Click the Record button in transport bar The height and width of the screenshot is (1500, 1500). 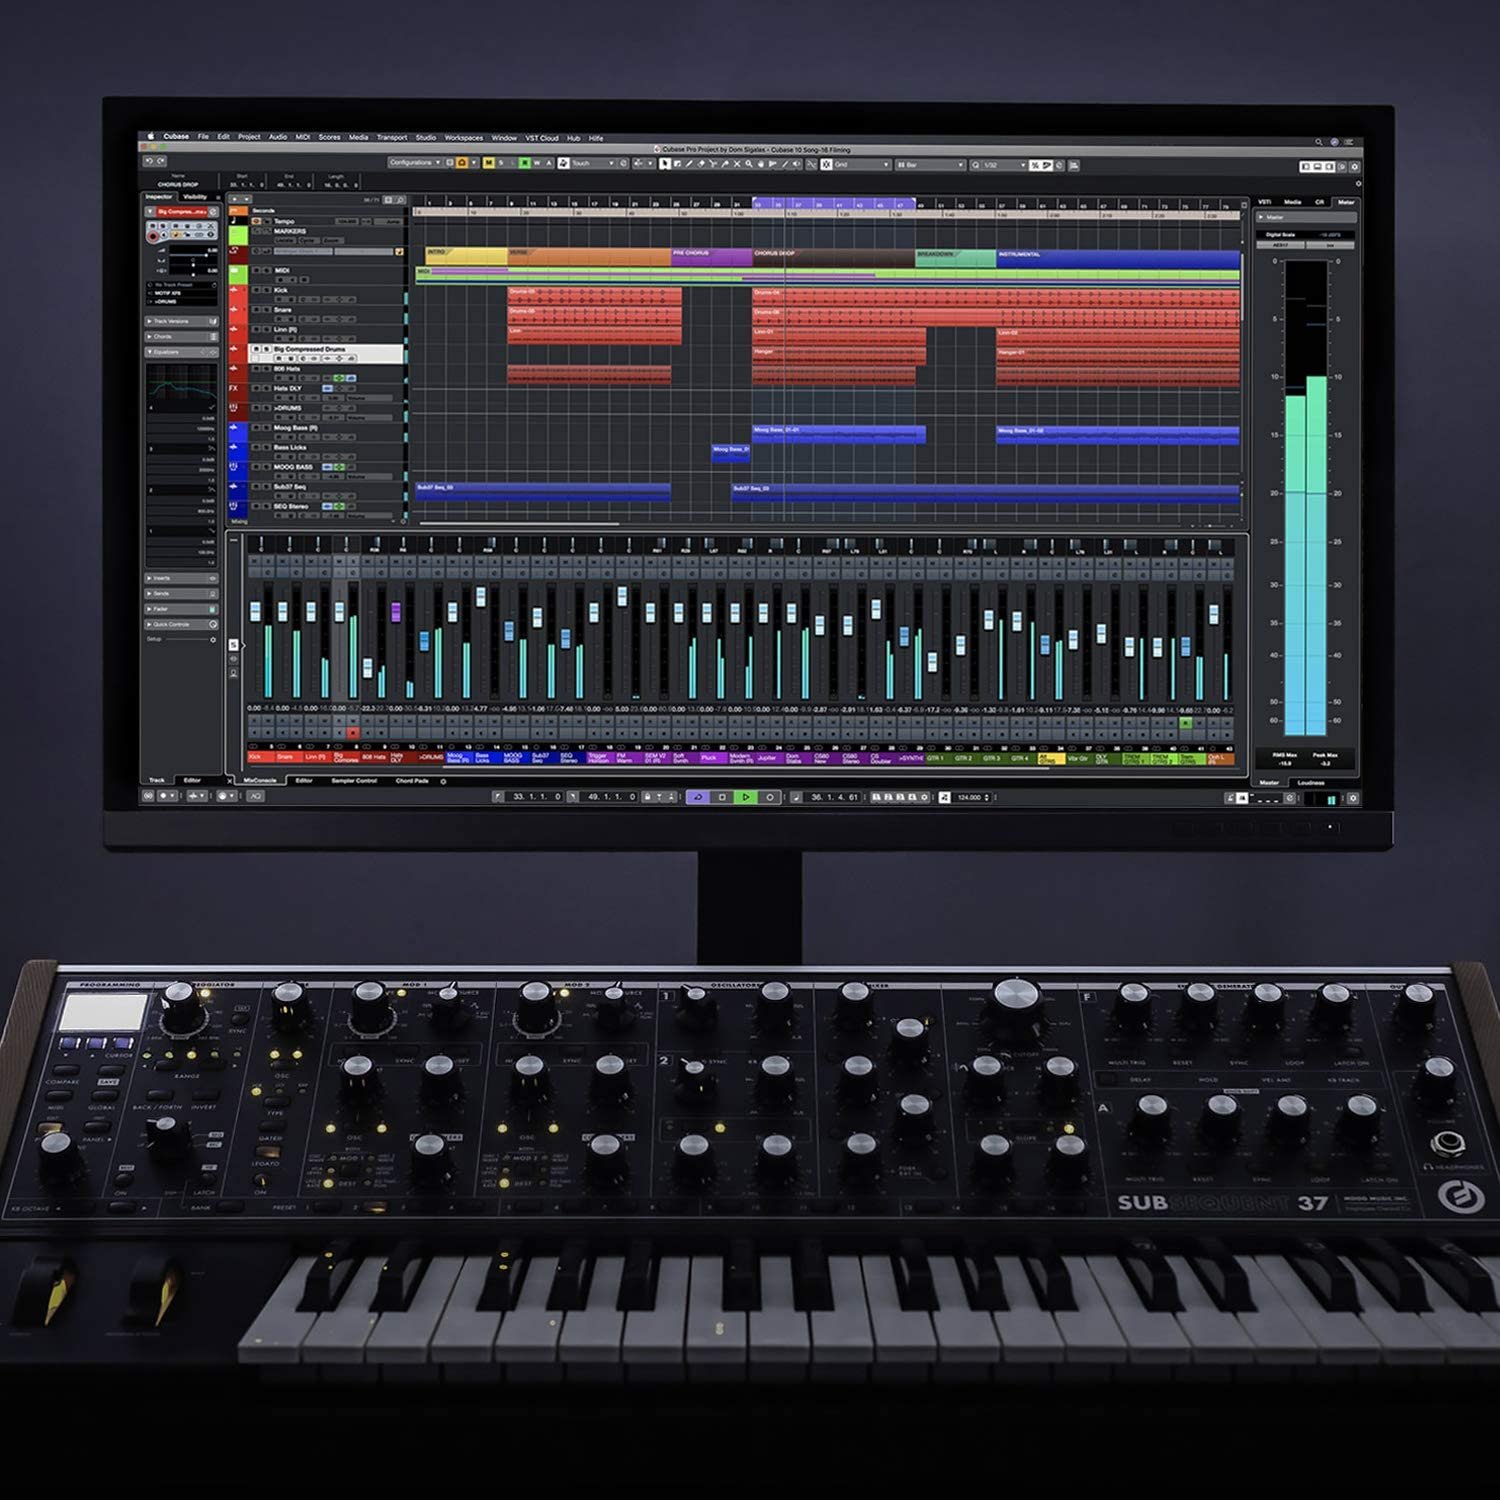pos(769,797)
